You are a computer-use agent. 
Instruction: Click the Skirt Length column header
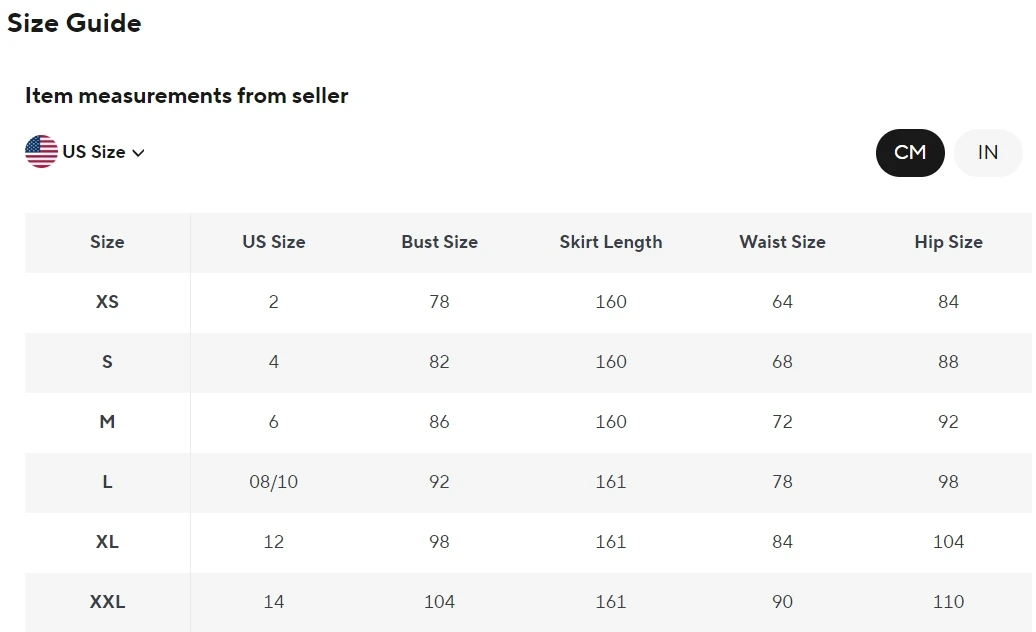click(610, 242)
